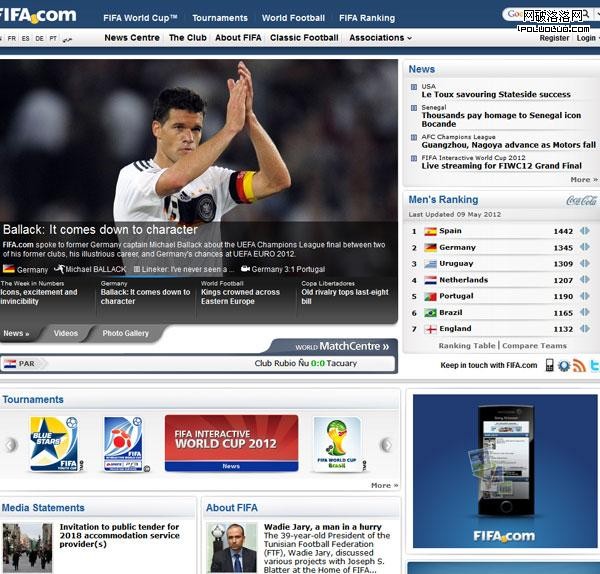Click the public tender street thumbnail
Viewport: 600px width, 574px height.
(27, 547)
